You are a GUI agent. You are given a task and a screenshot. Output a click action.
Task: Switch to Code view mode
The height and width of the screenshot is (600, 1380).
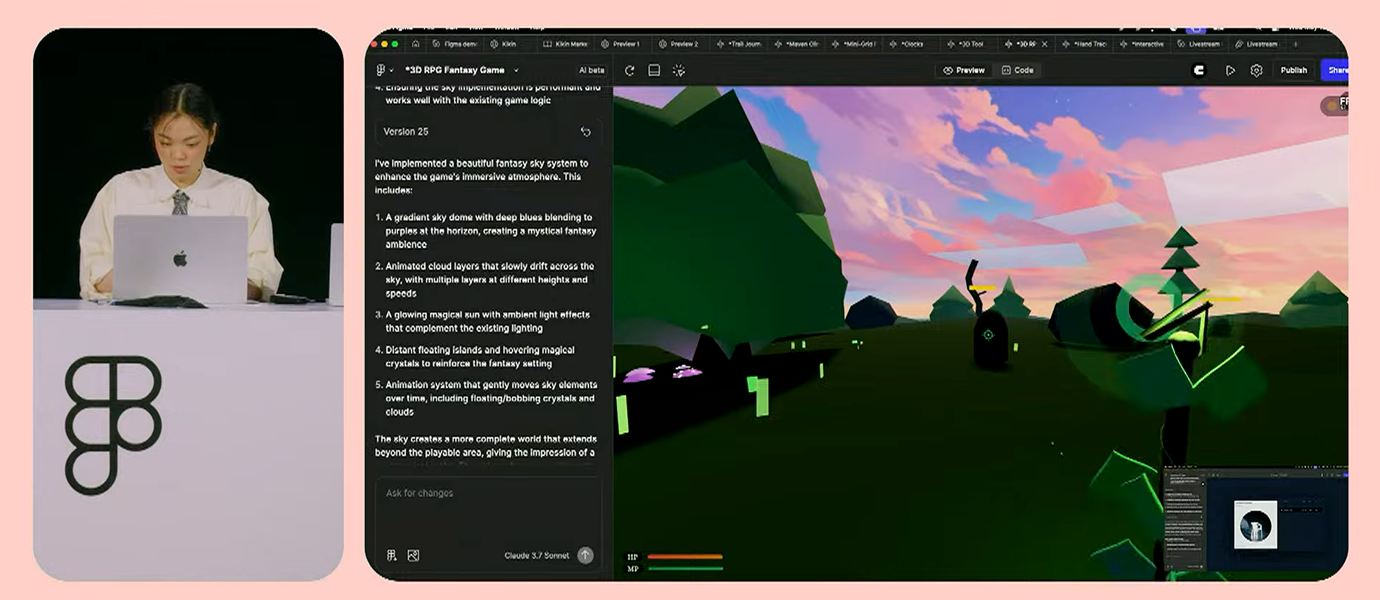(1017, 70)
